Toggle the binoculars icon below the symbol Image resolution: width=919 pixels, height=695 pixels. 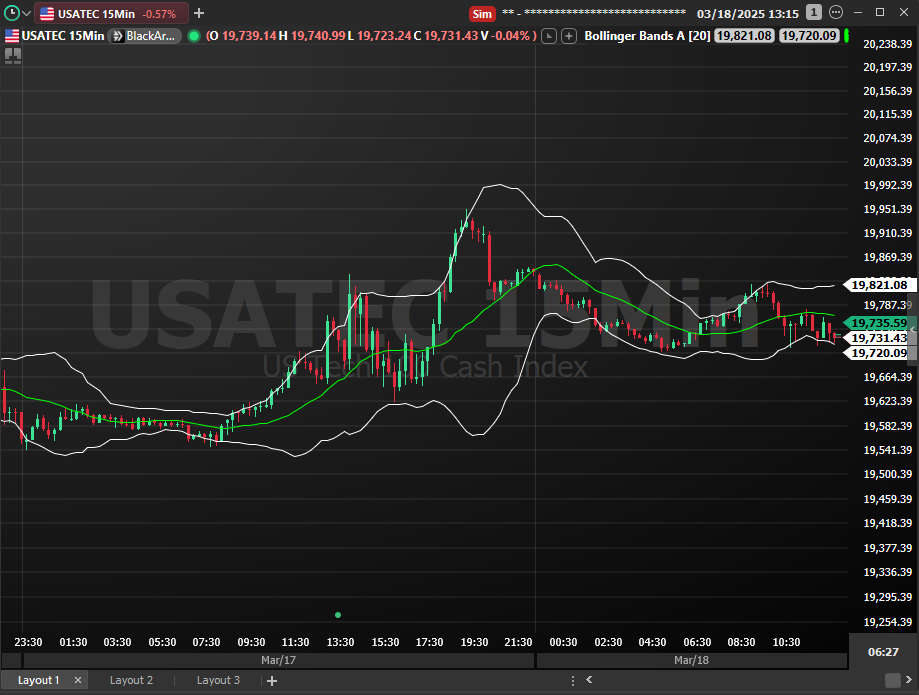(13, 56)
